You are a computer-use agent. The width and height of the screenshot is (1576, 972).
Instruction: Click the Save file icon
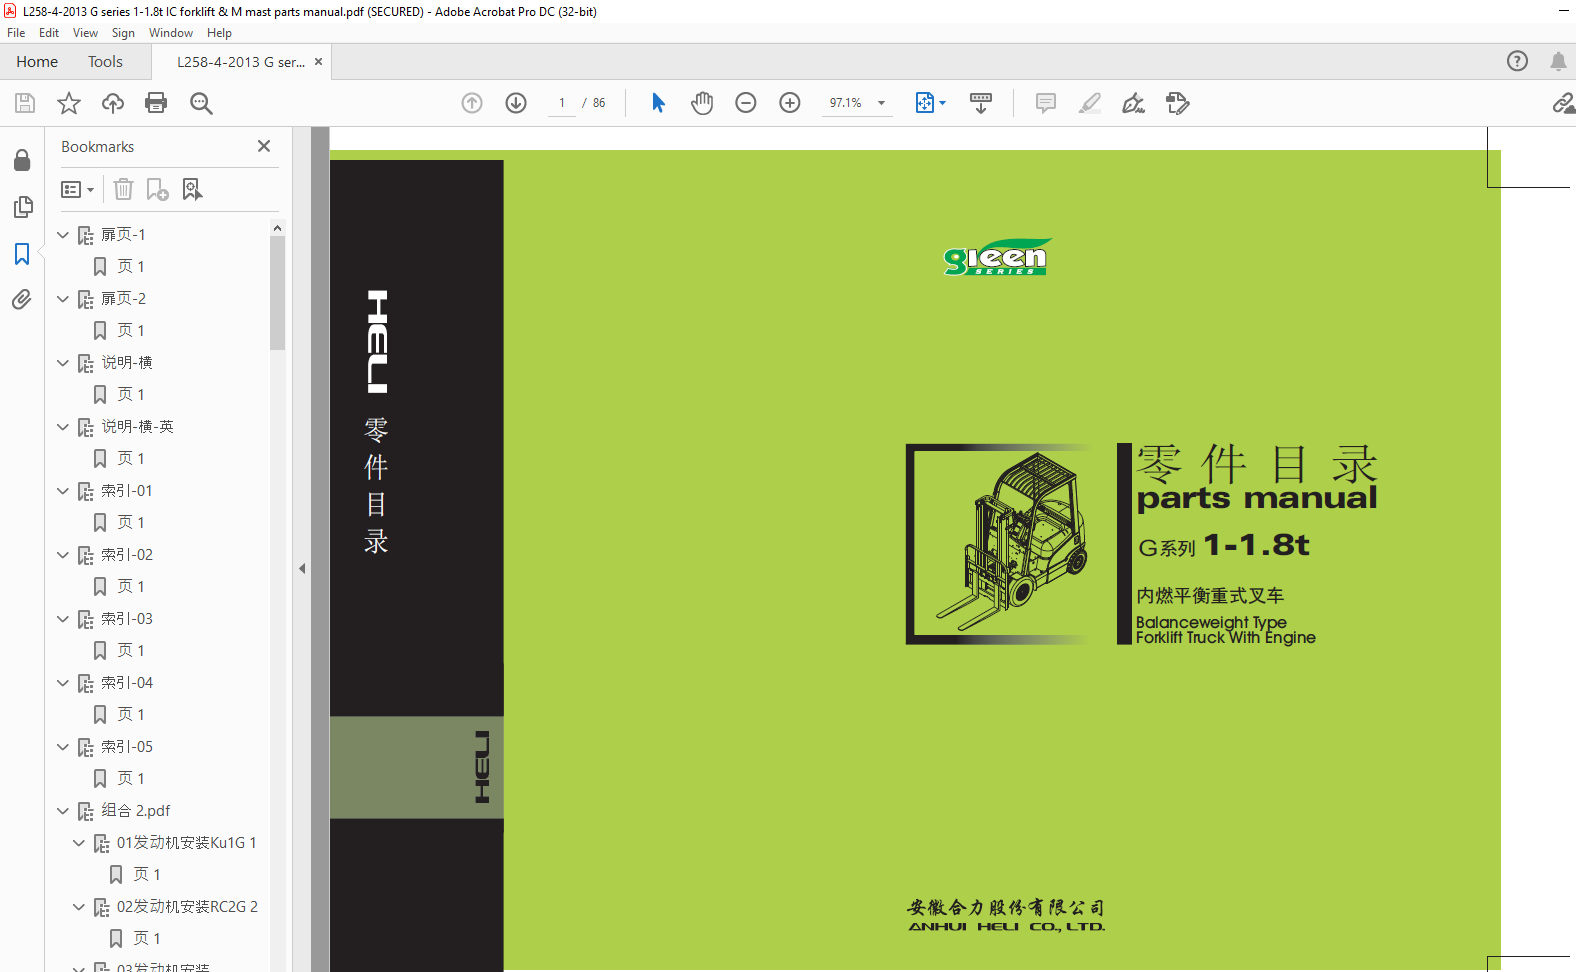click(25, 103)
